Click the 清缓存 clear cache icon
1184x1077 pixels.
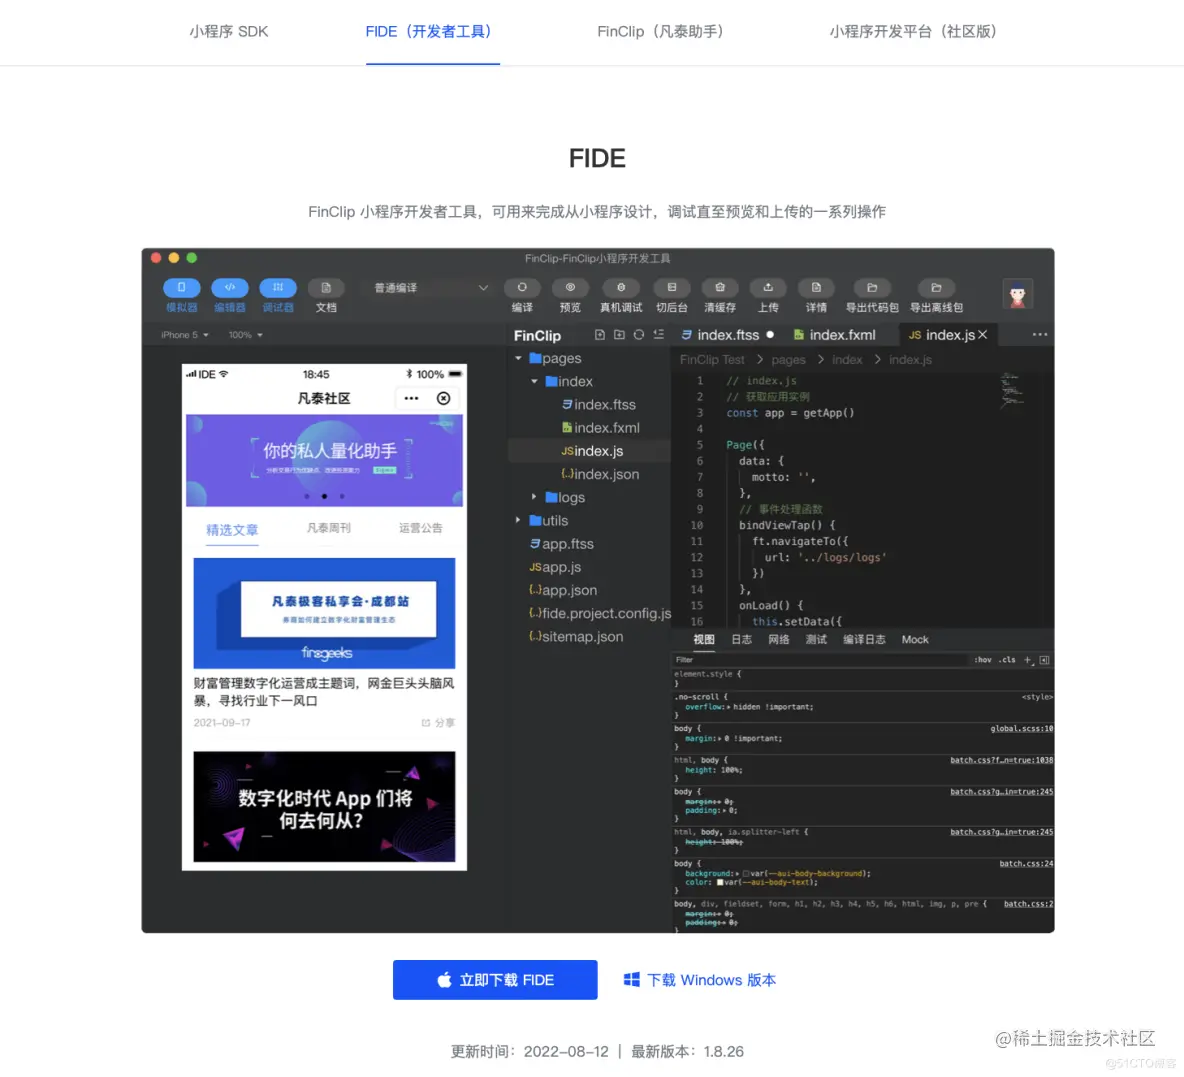click(720, 288)
